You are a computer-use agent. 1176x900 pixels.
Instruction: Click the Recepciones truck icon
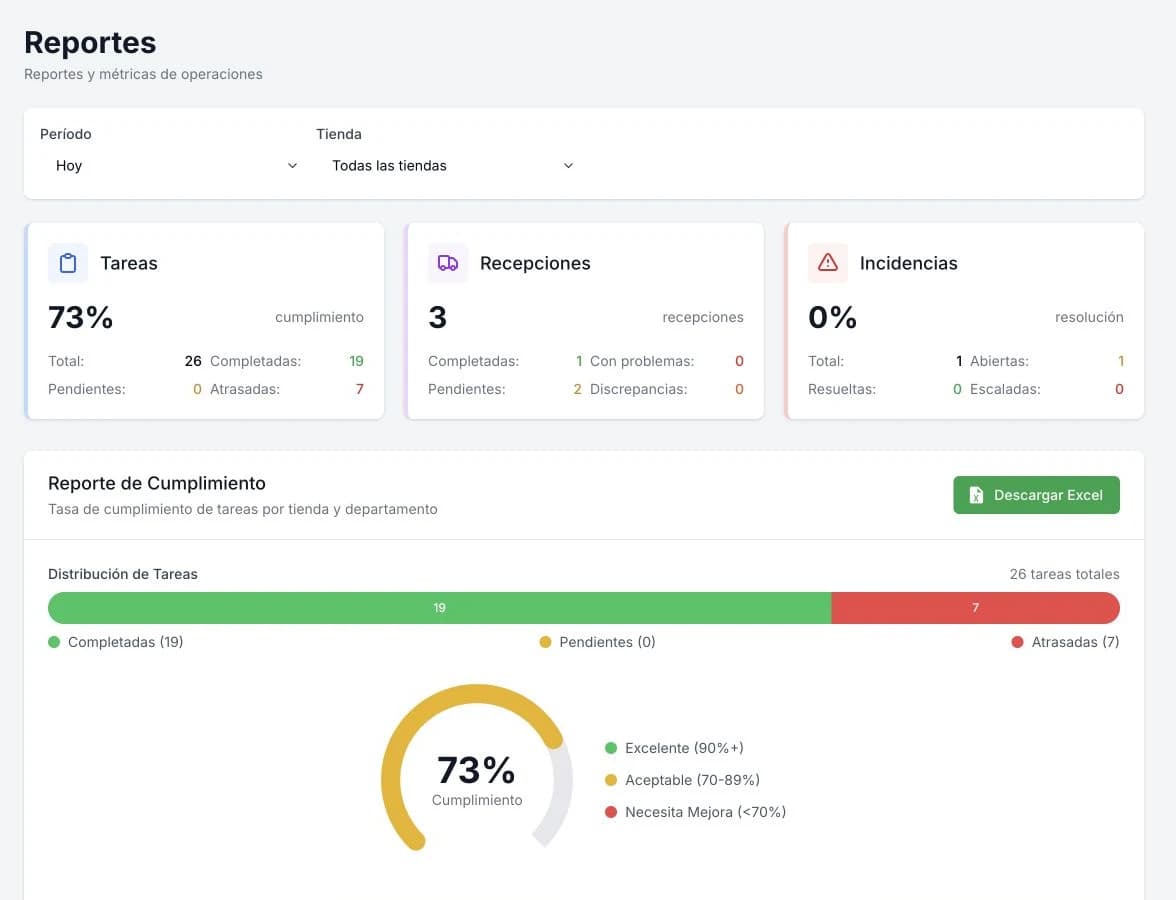tap(448, 263)
